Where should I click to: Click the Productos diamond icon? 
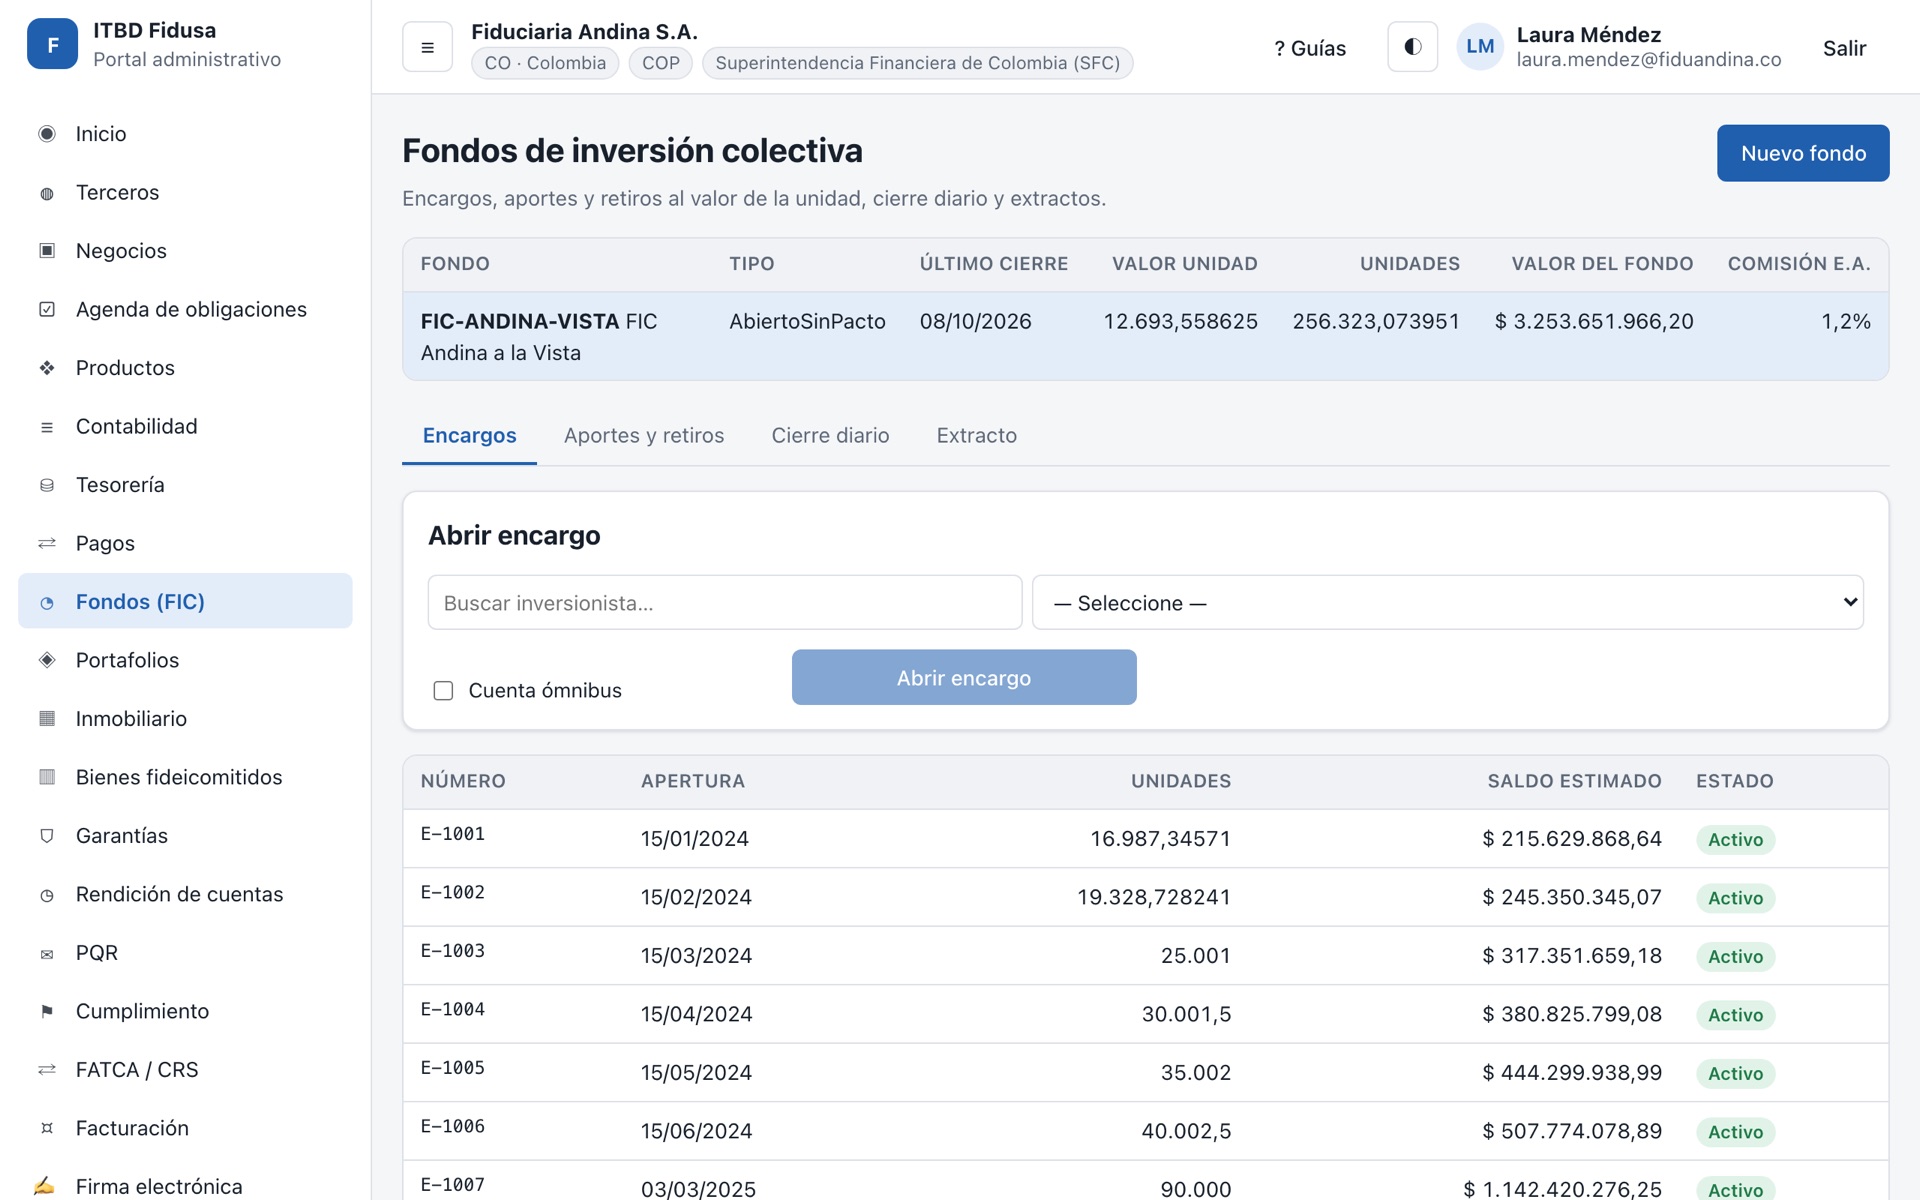[47, 368]
